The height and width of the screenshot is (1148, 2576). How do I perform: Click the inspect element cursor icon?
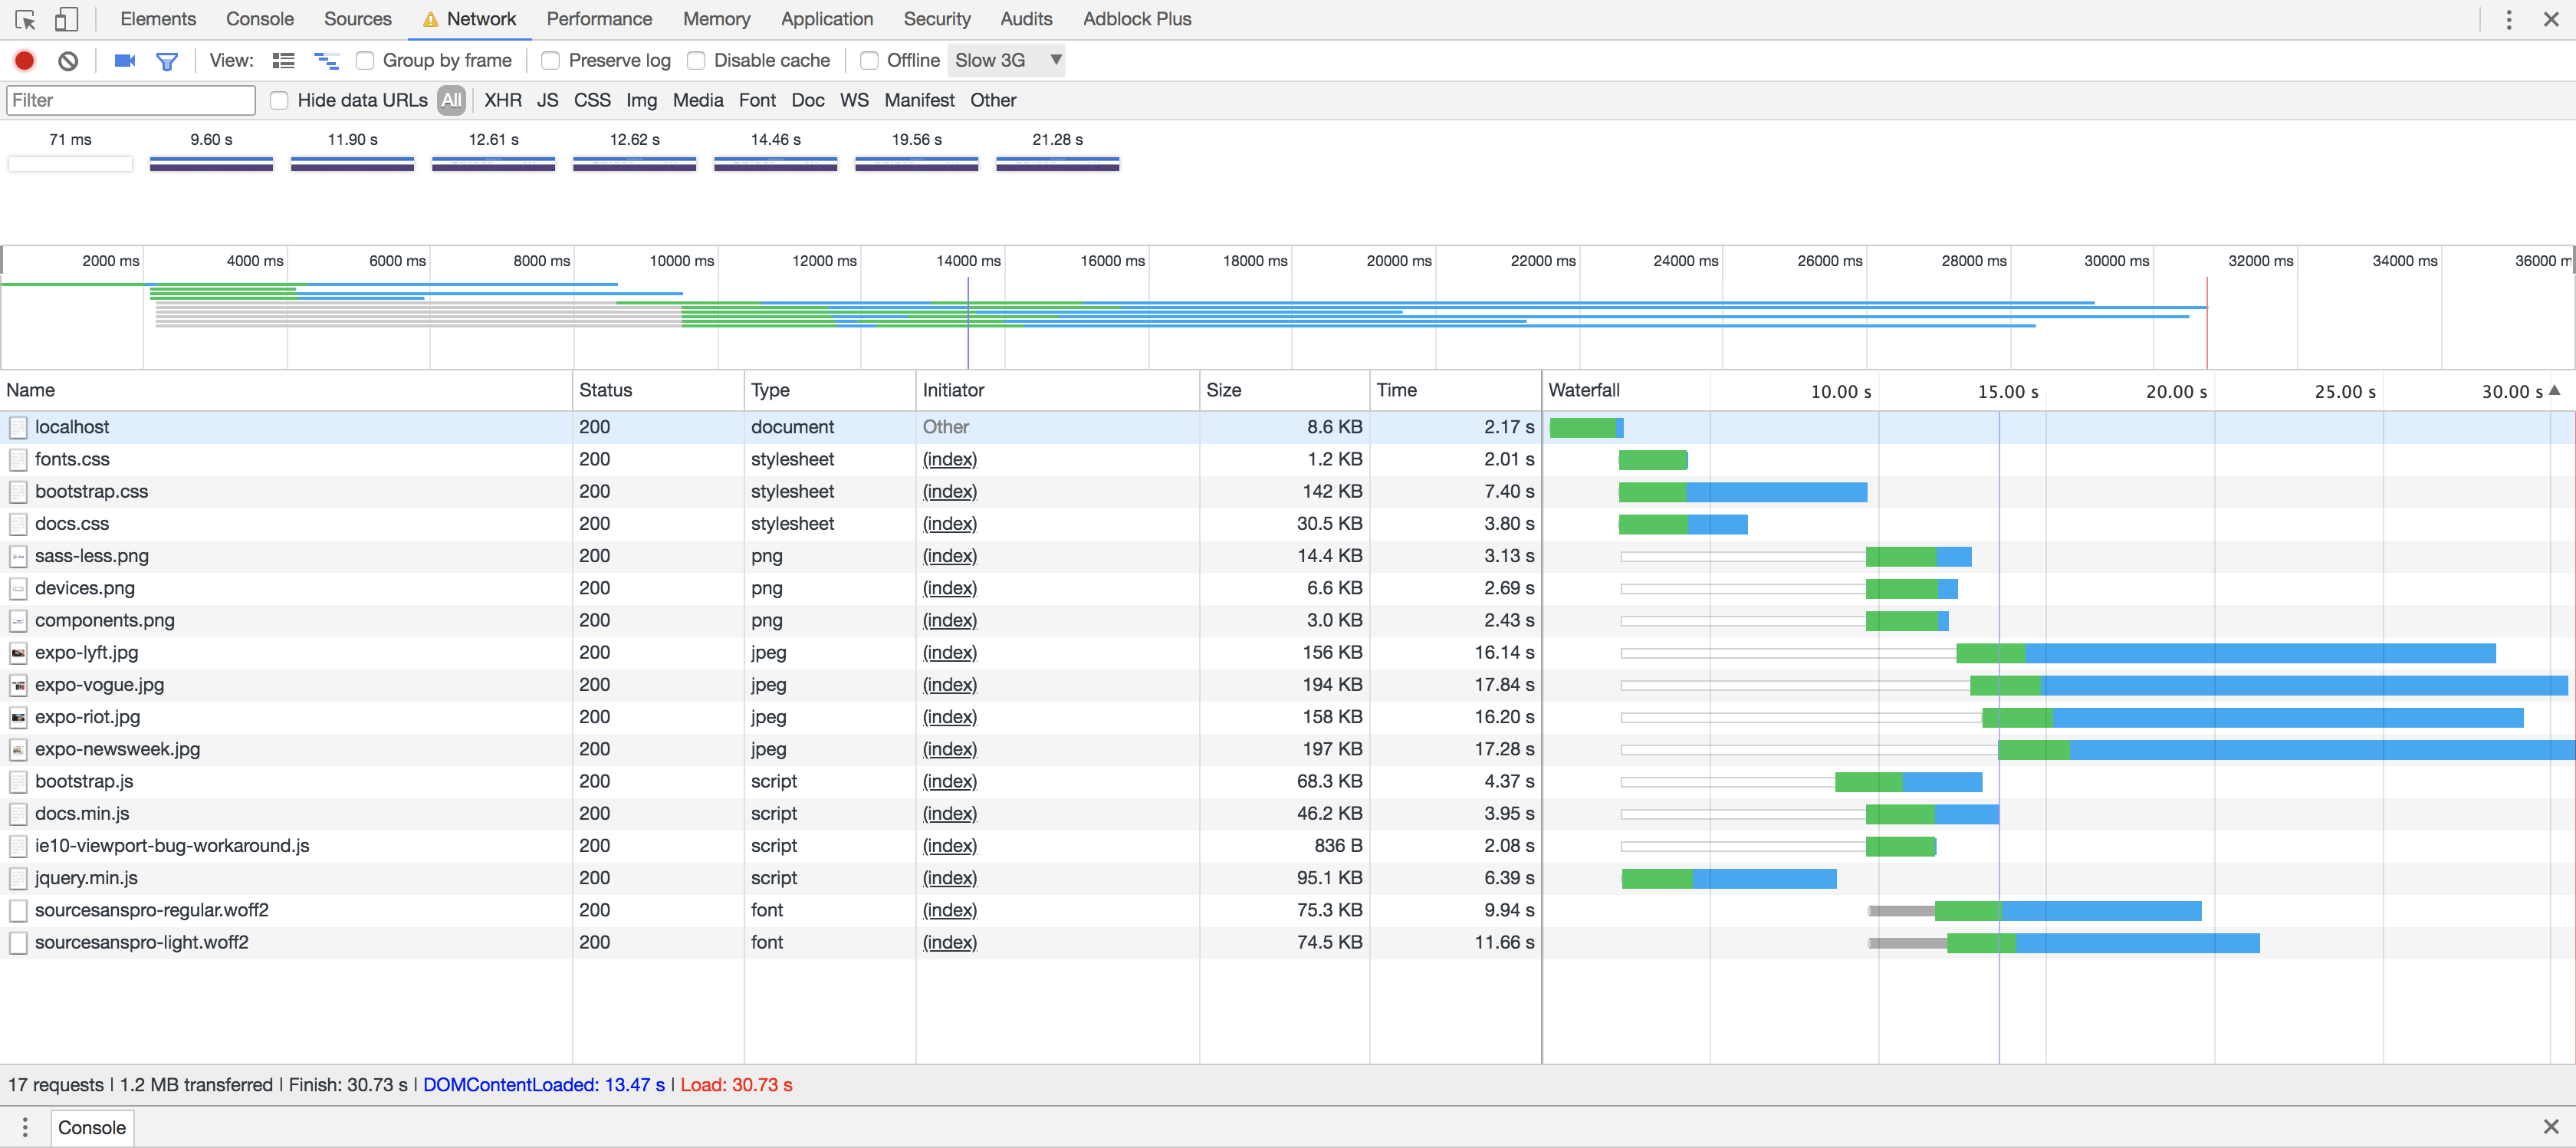[26, 19]
